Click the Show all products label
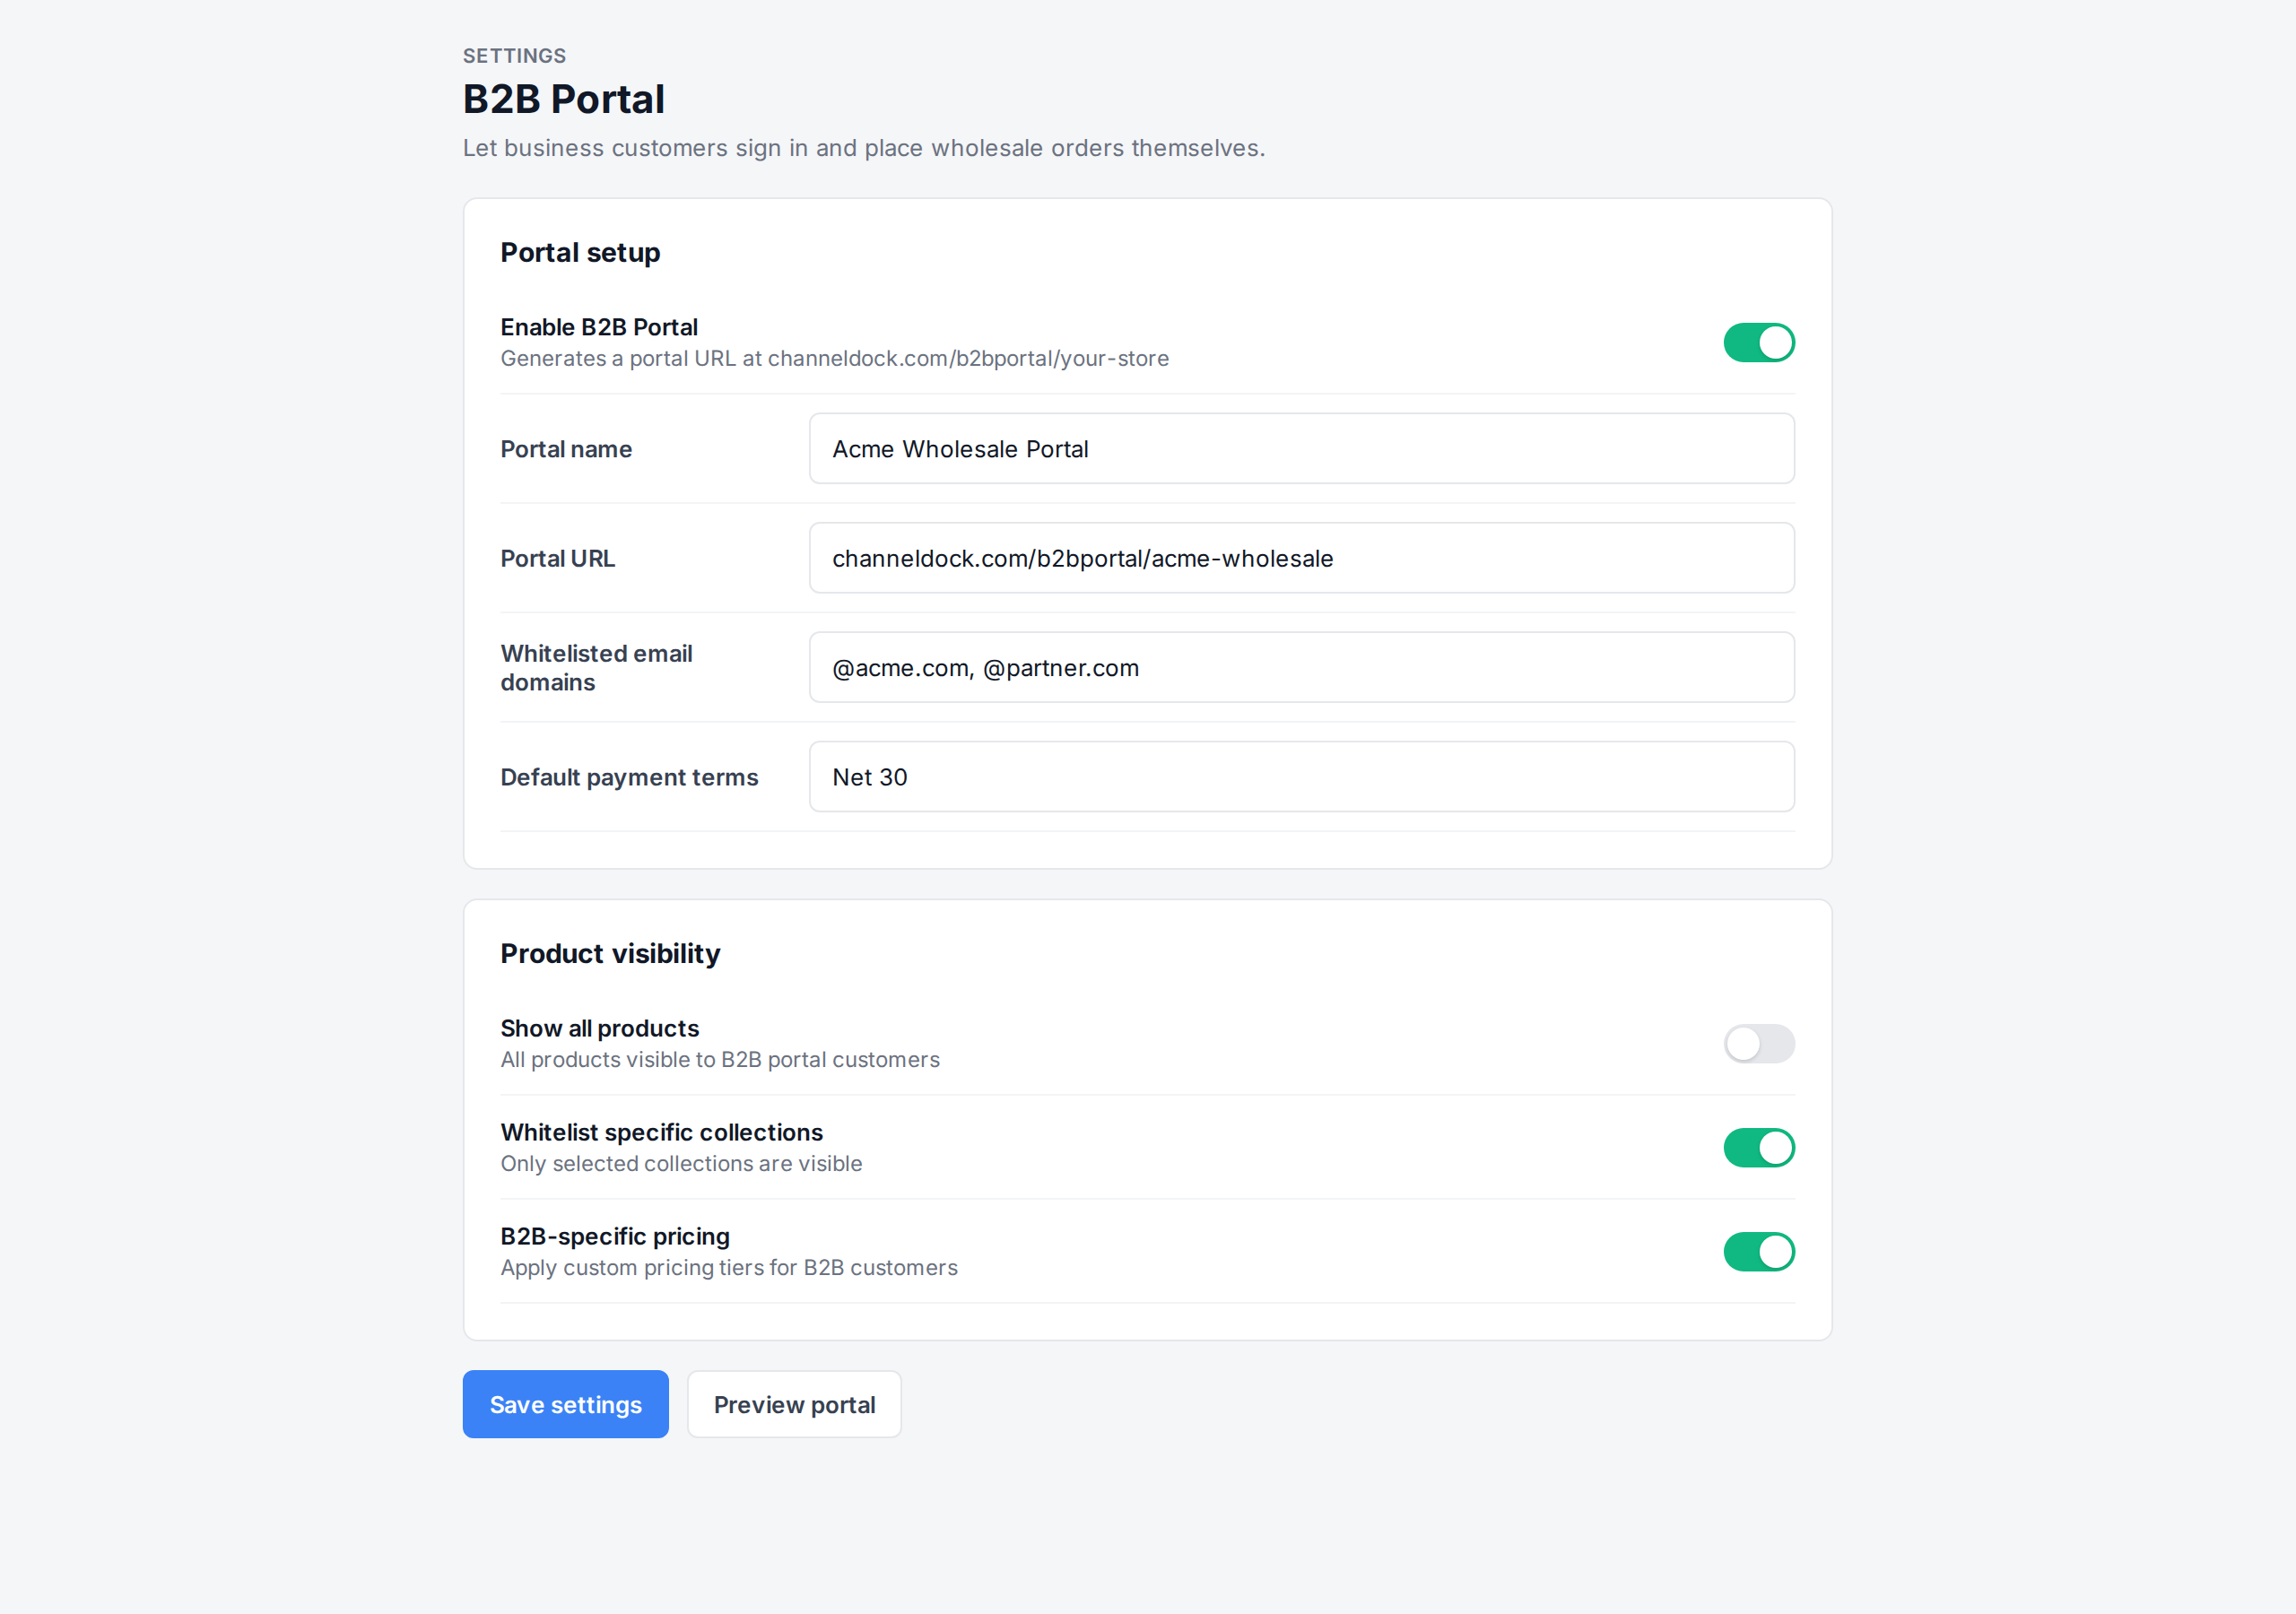The height and width of the screenshot is (1614, 2296). (599, 1029)
